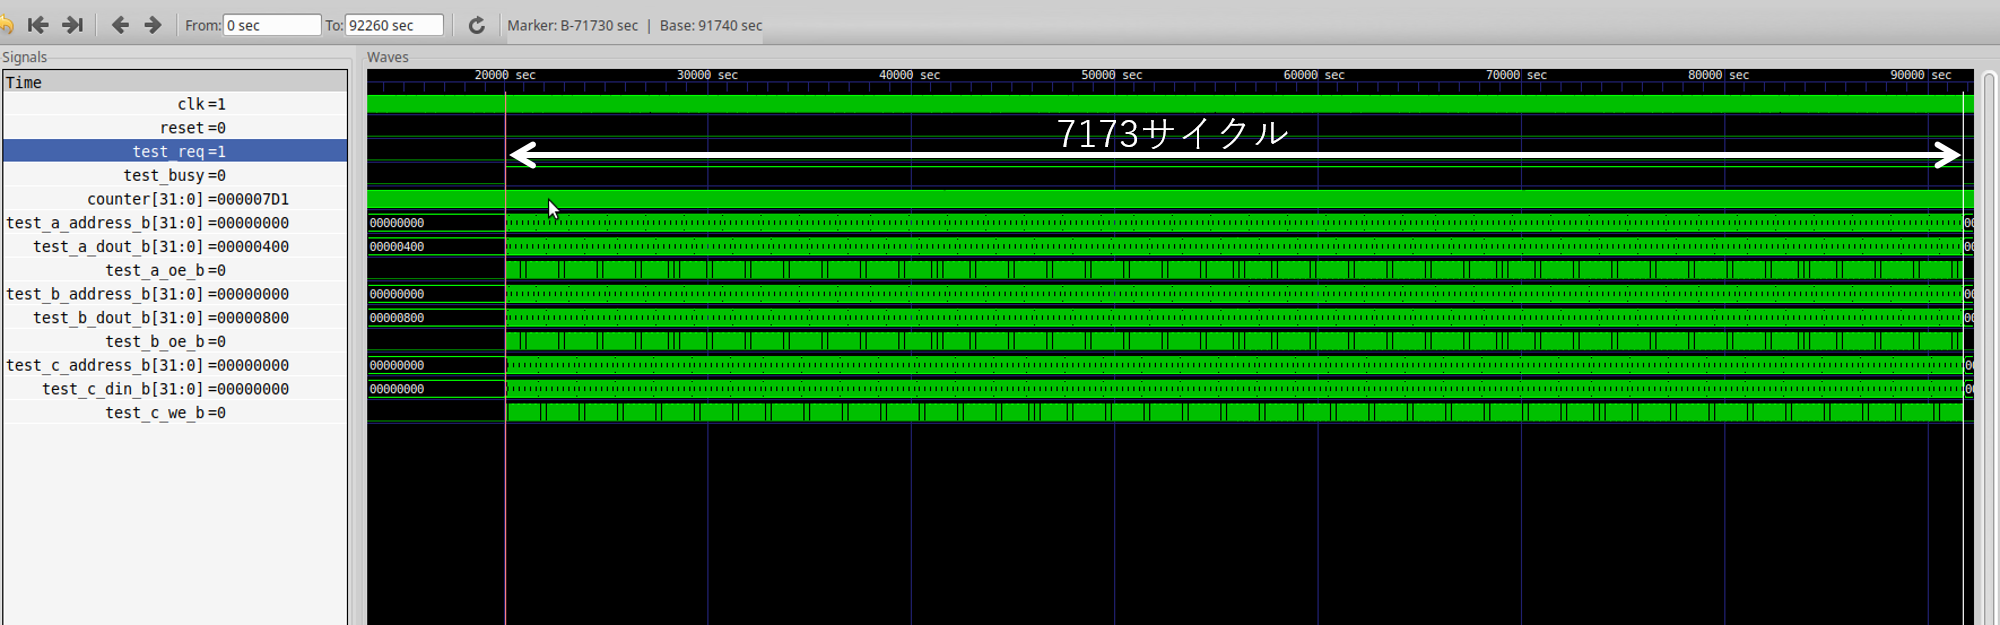Select the test_c_din_b[31:0] signal
Viewport: 2000px width, 625px height.
click(165, 389)
